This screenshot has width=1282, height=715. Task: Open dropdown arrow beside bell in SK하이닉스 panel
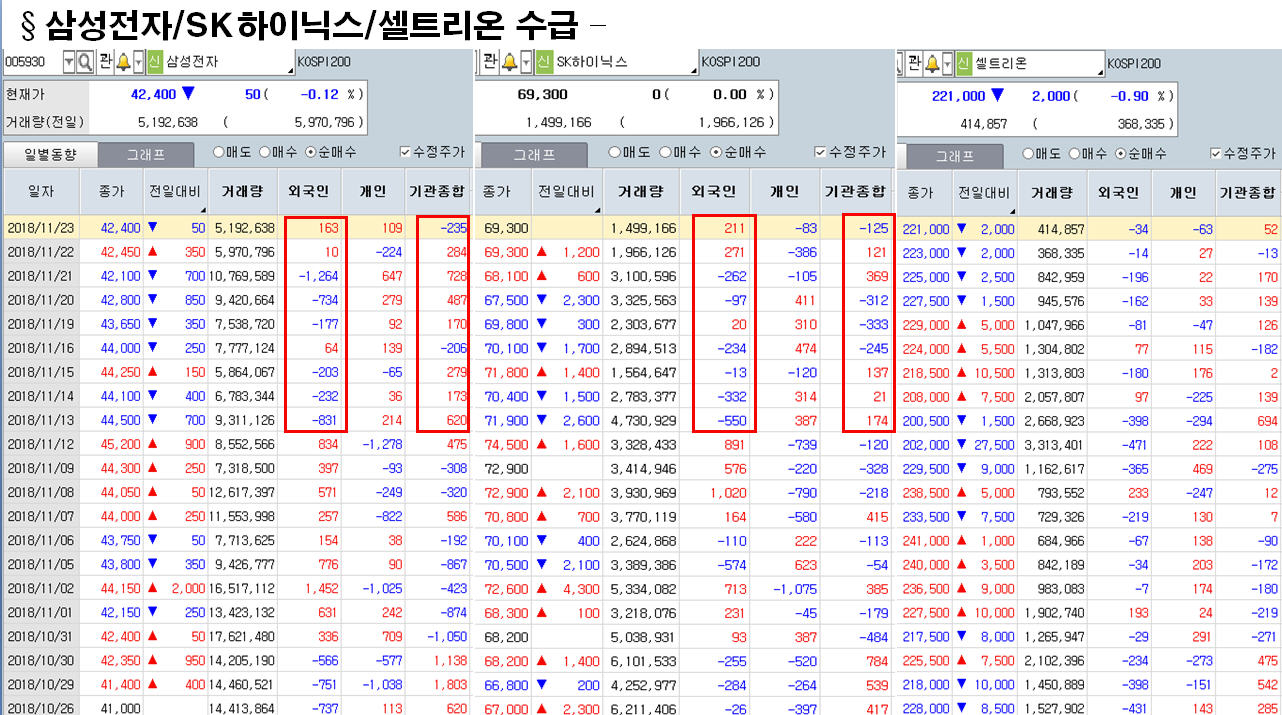coord(524,62)
